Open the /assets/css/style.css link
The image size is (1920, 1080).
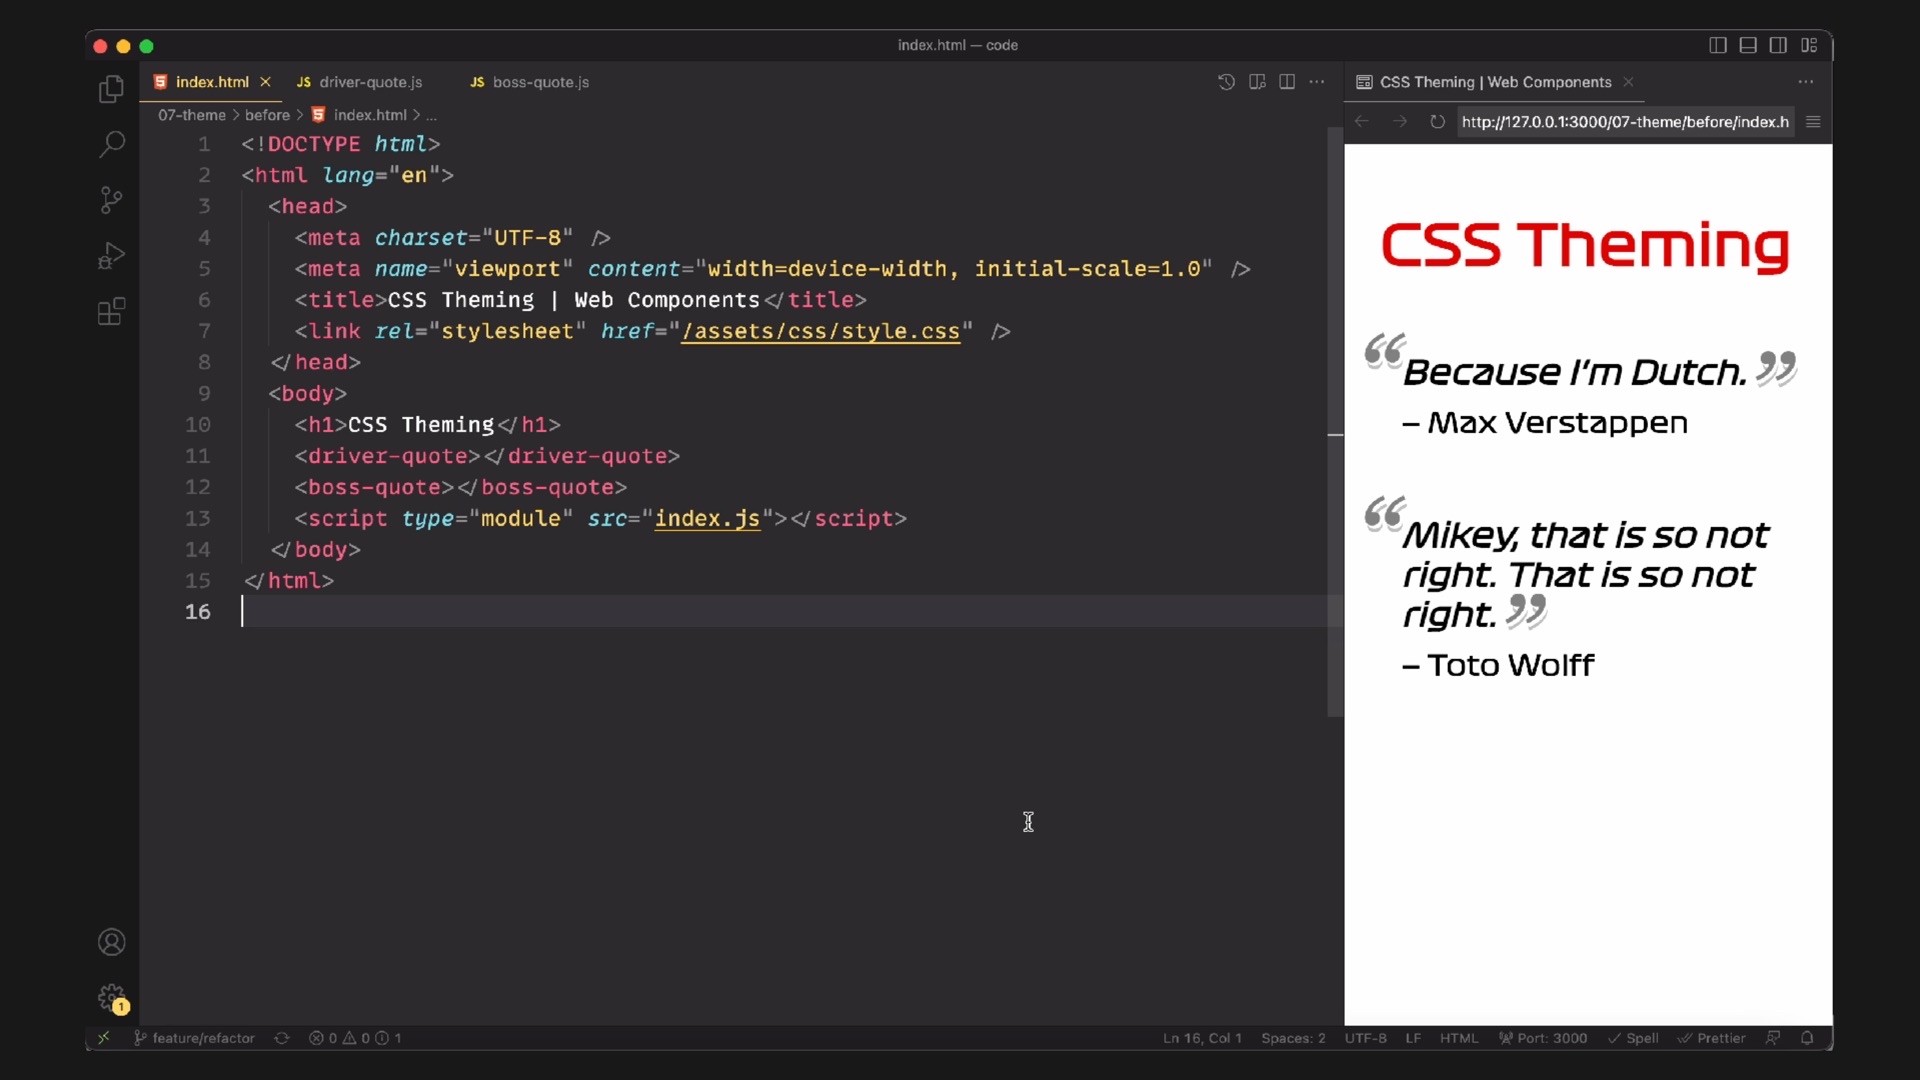click(820, 331)
